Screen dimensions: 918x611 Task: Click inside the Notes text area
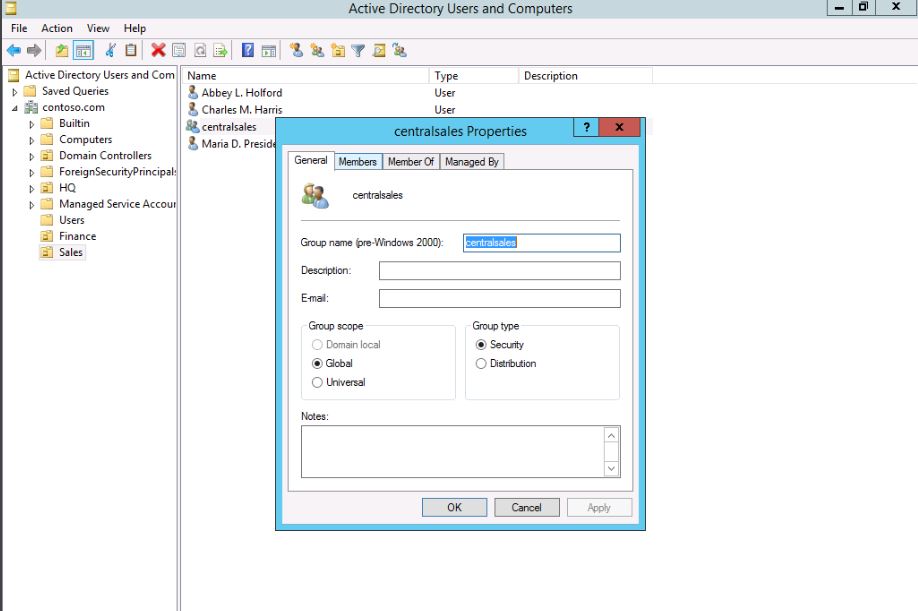click(452, 451)
